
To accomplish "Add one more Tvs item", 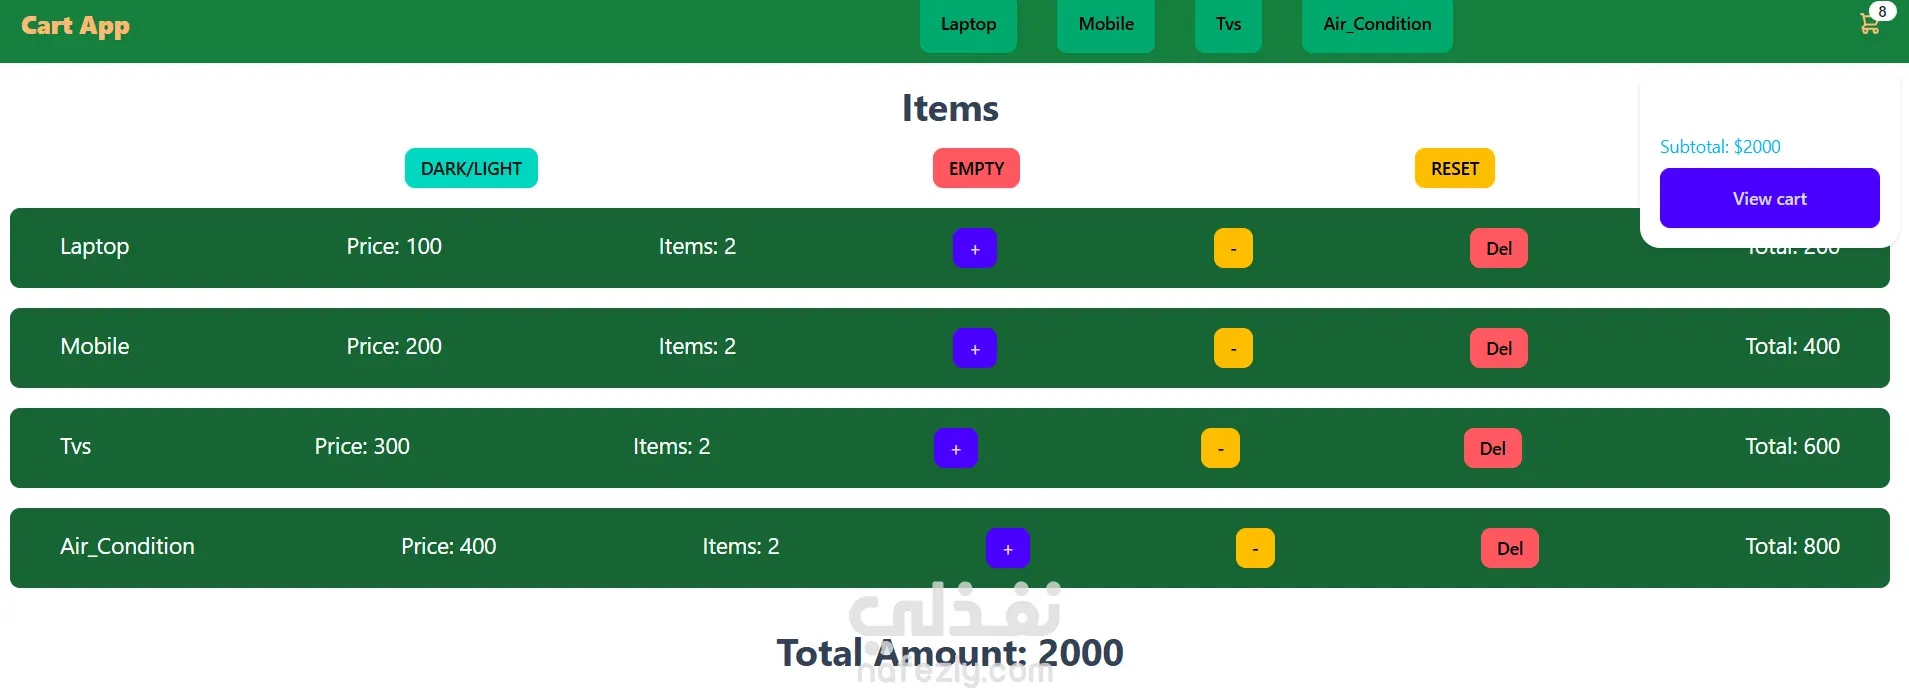I will click(x=955, y=448).
